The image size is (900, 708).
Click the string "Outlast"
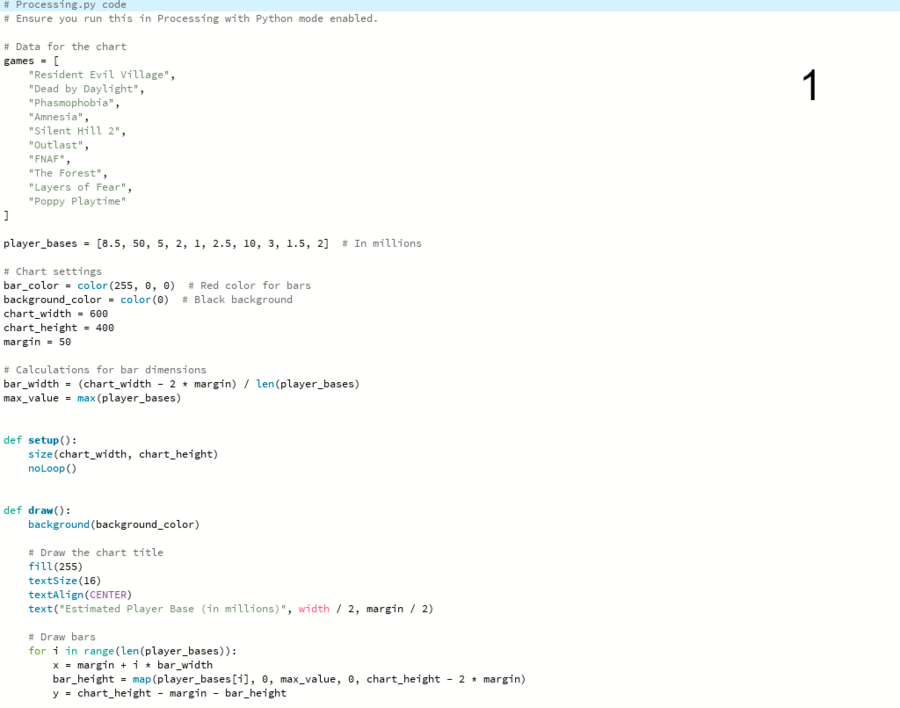tap(56, 145)
